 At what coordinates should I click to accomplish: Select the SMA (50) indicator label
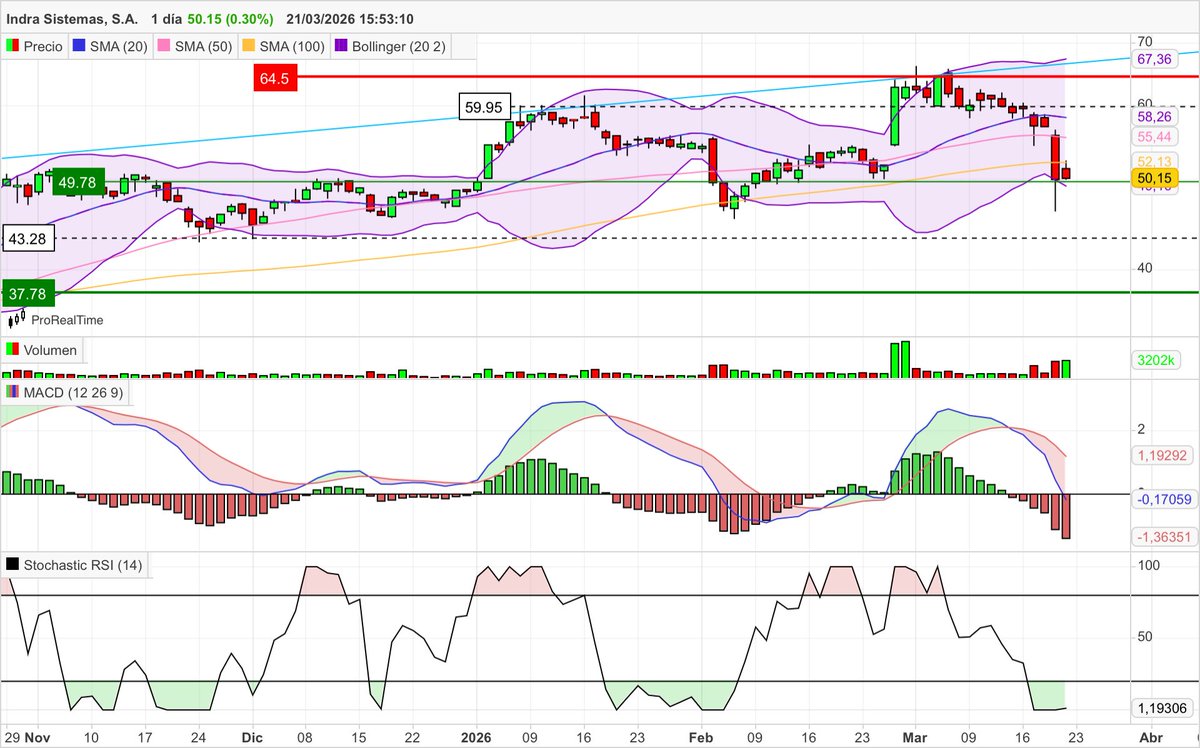[203, 46]
